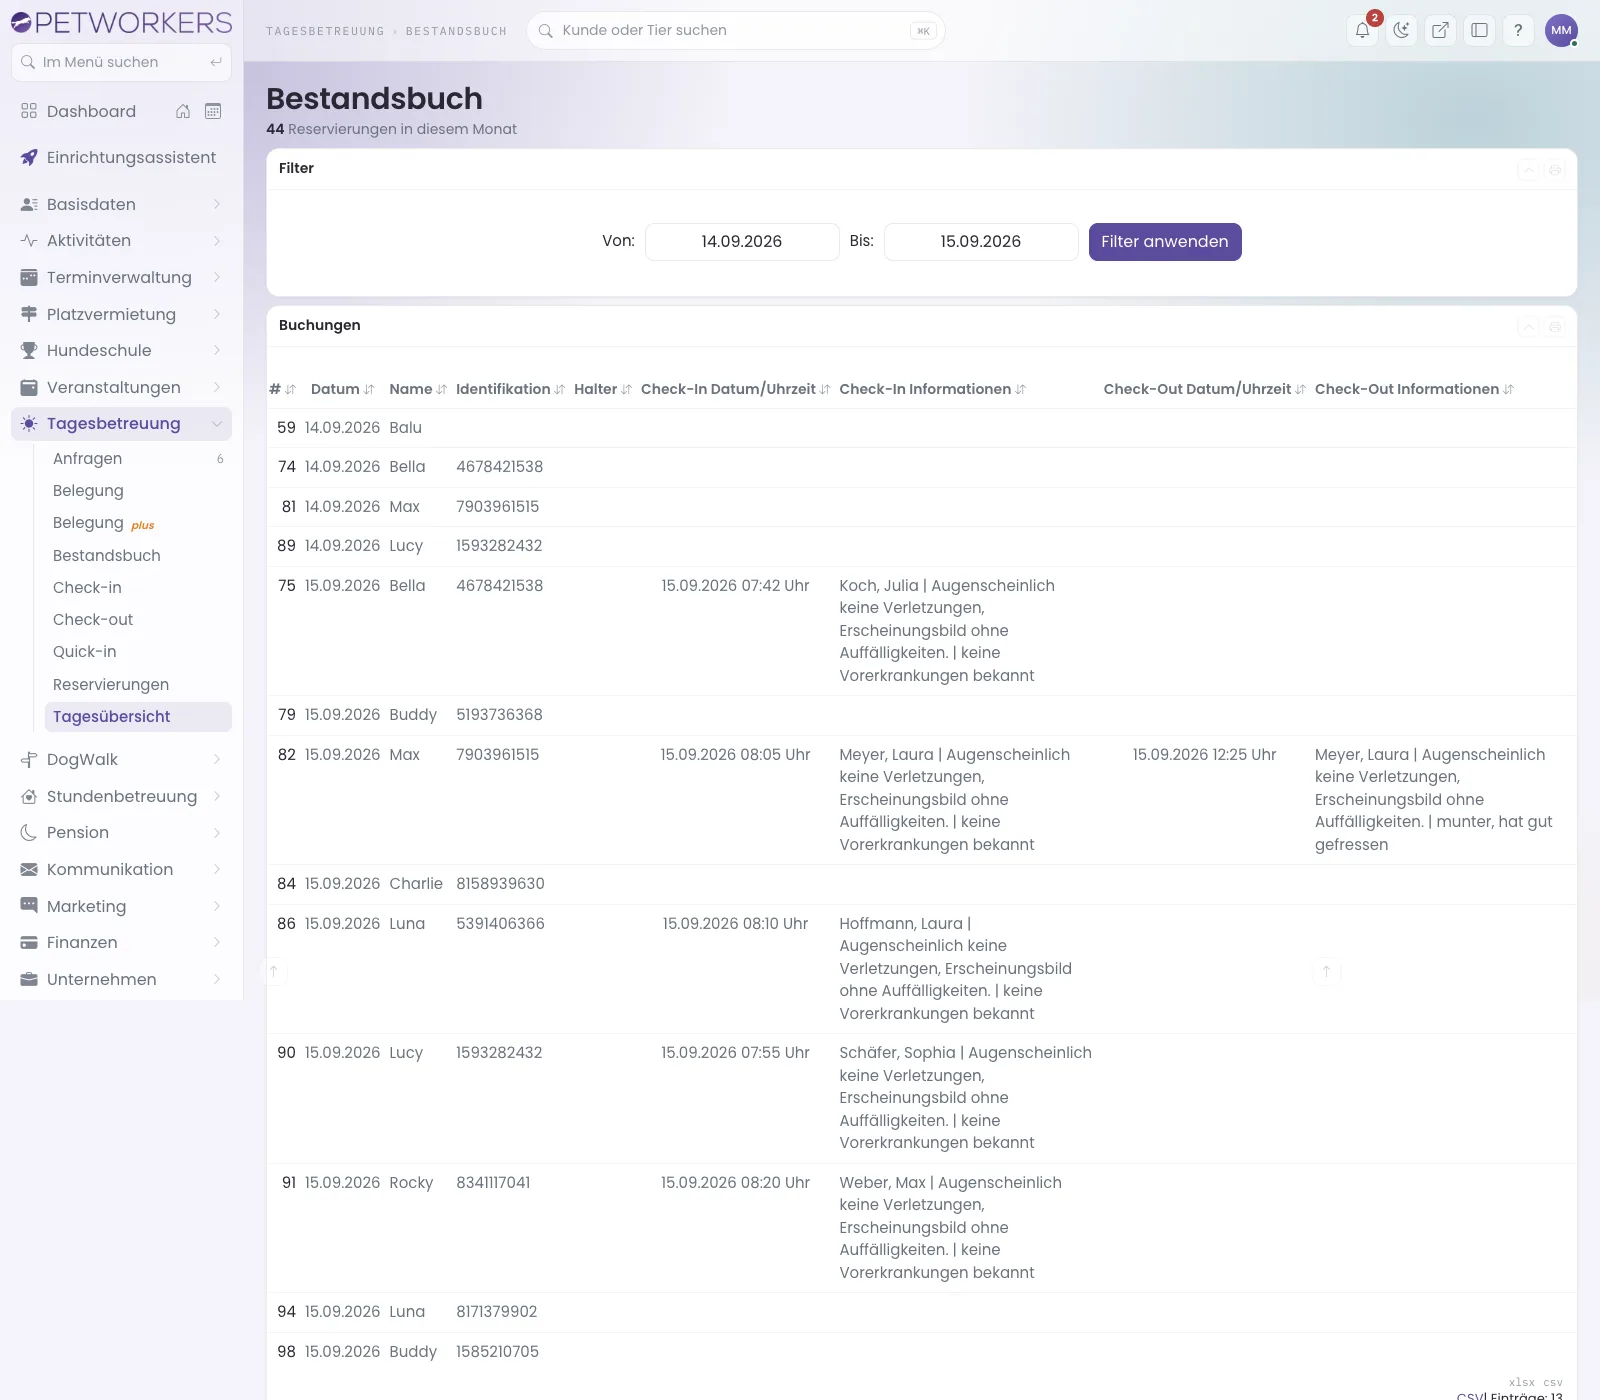Click the Von date field
The width and height of the screenshot is (1600, 1400).
[742, 242]
